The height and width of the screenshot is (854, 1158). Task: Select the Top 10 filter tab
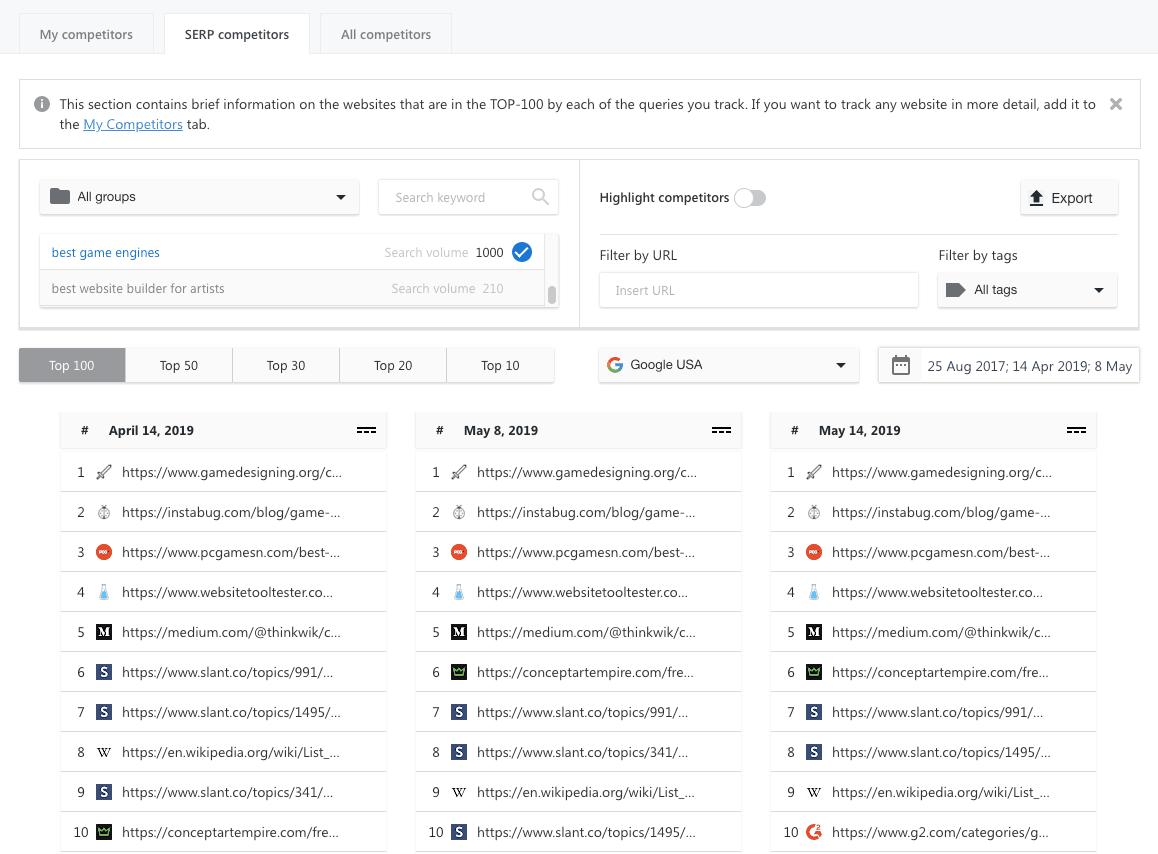tap(500, 366)
